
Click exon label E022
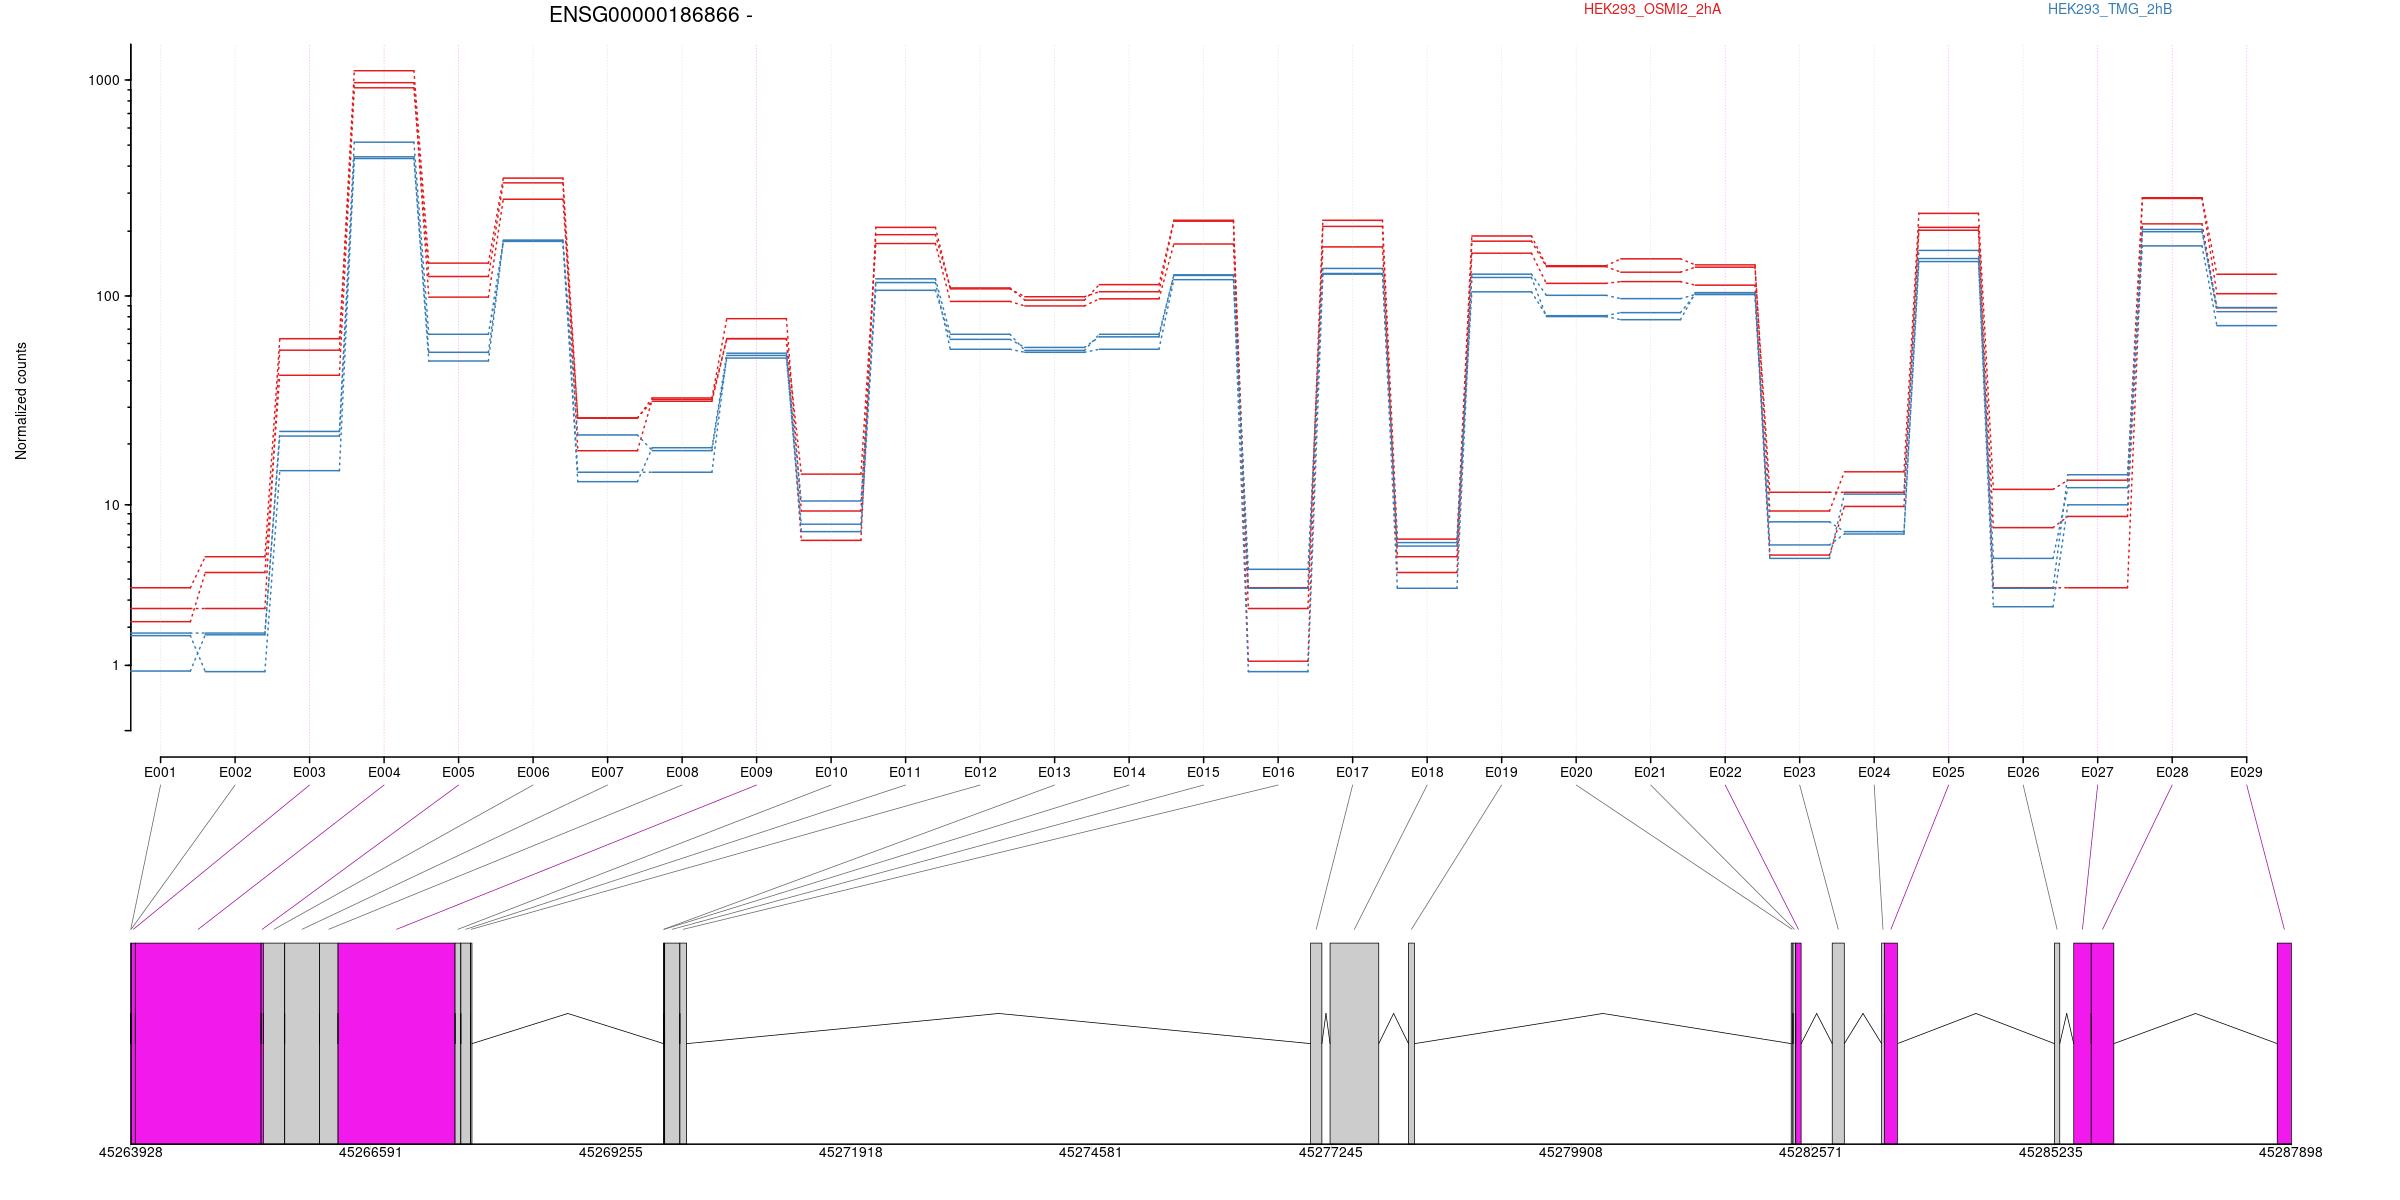1725,772
